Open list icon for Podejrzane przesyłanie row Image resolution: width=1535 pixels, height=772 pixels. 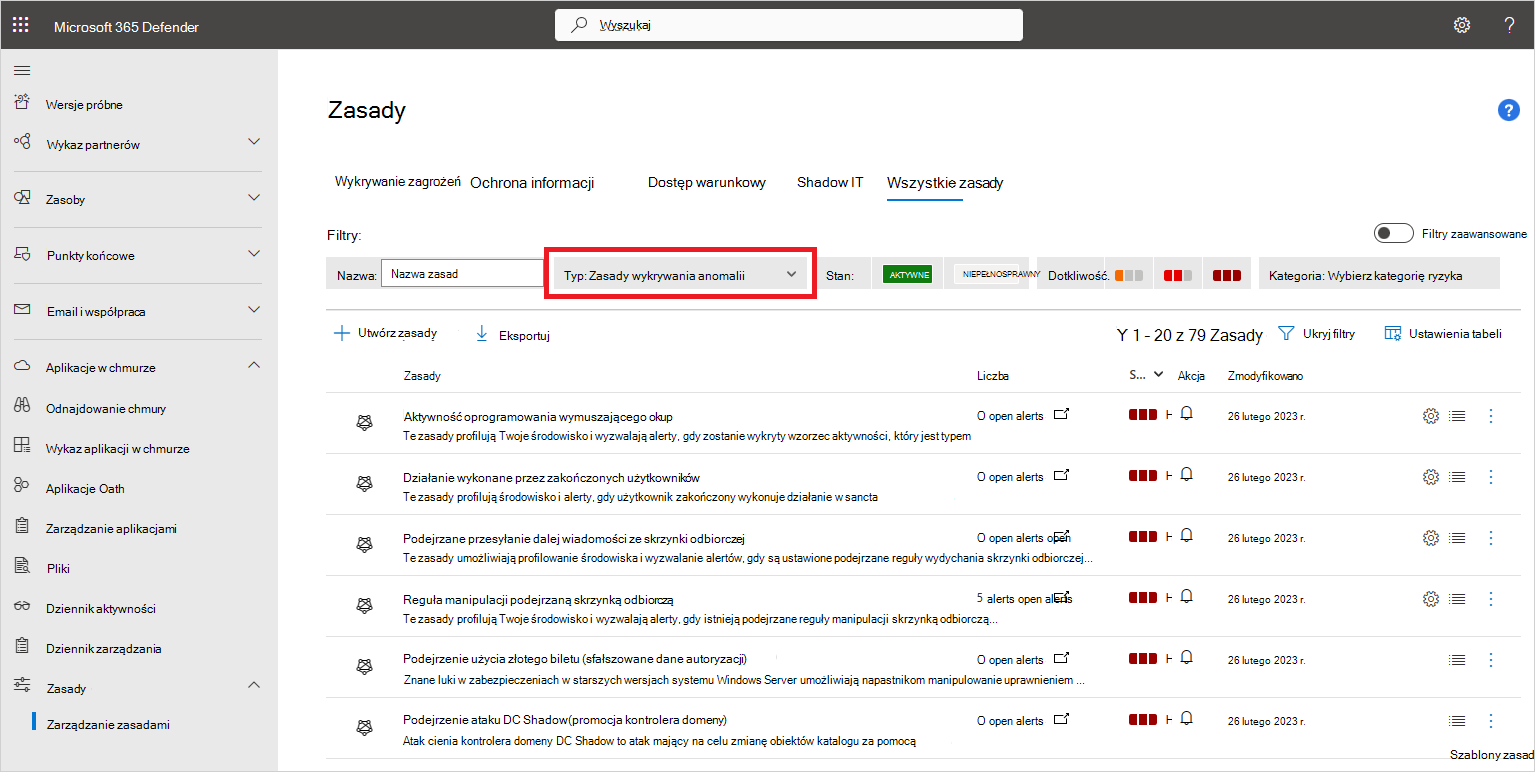click(1457, 538)
